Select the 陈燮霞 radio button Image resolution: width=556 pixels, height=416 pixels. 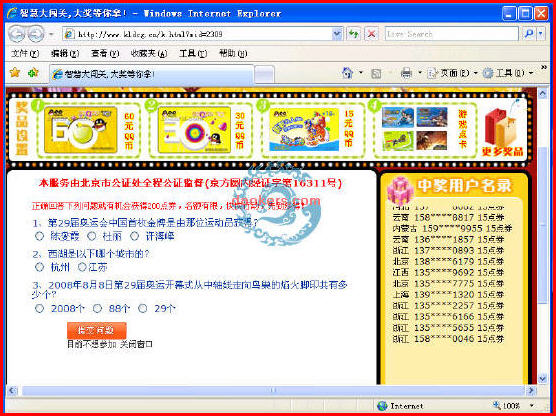click(x=40, y=236)
